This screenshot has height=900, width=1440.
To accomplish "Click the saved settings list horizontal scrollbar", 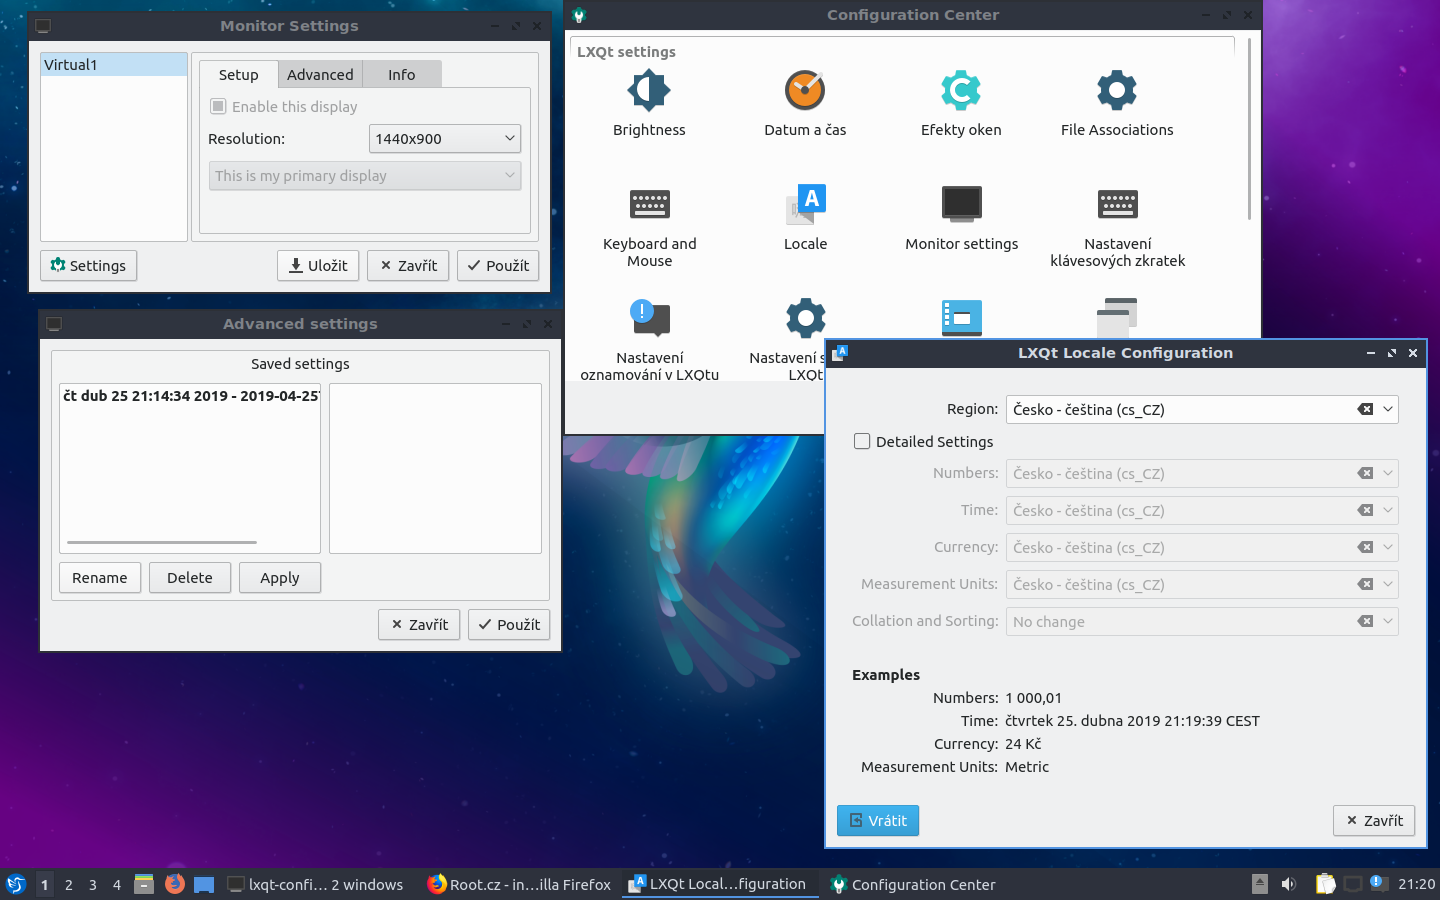I will click(x=162, y=542).
